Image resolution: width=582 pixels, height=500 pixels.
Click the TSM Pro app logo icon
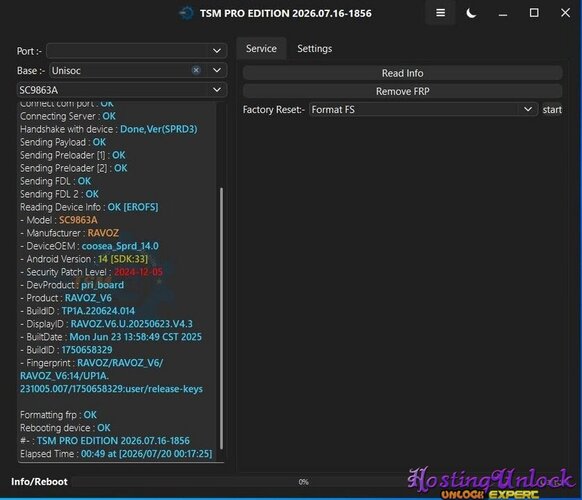(x=187, y=13)
